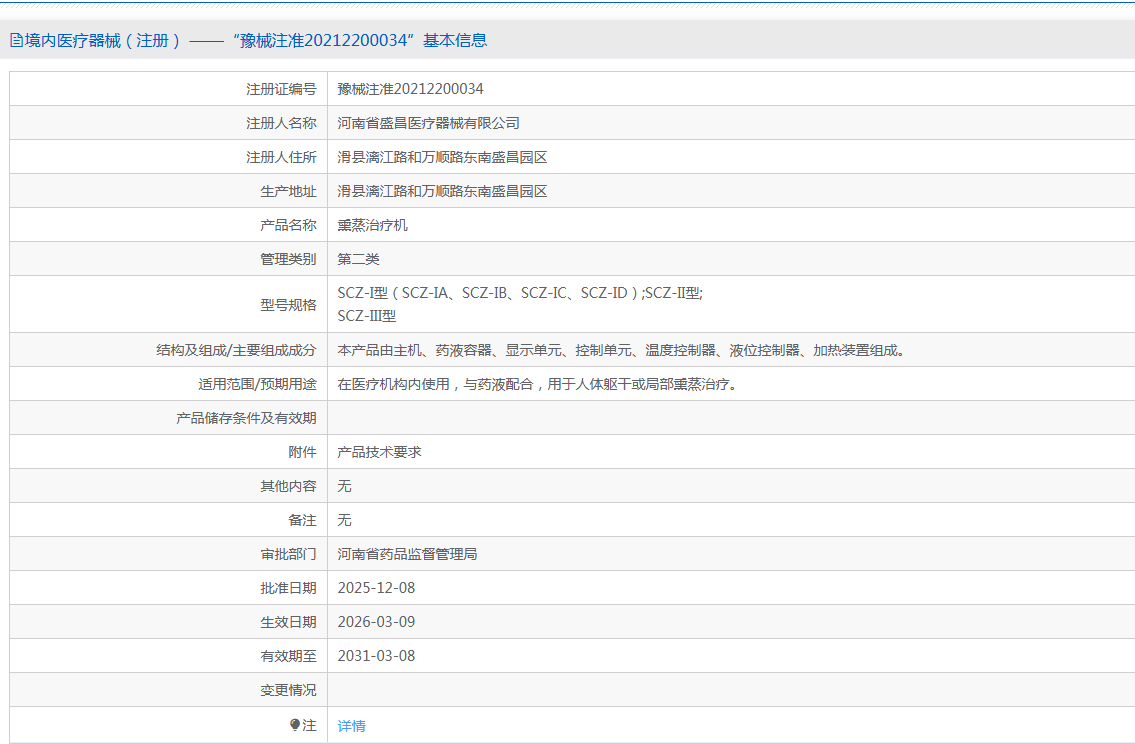The height and width of the screenshot is (744, 1135).
Task: Click the 附件 label
Action: (302, 452)
